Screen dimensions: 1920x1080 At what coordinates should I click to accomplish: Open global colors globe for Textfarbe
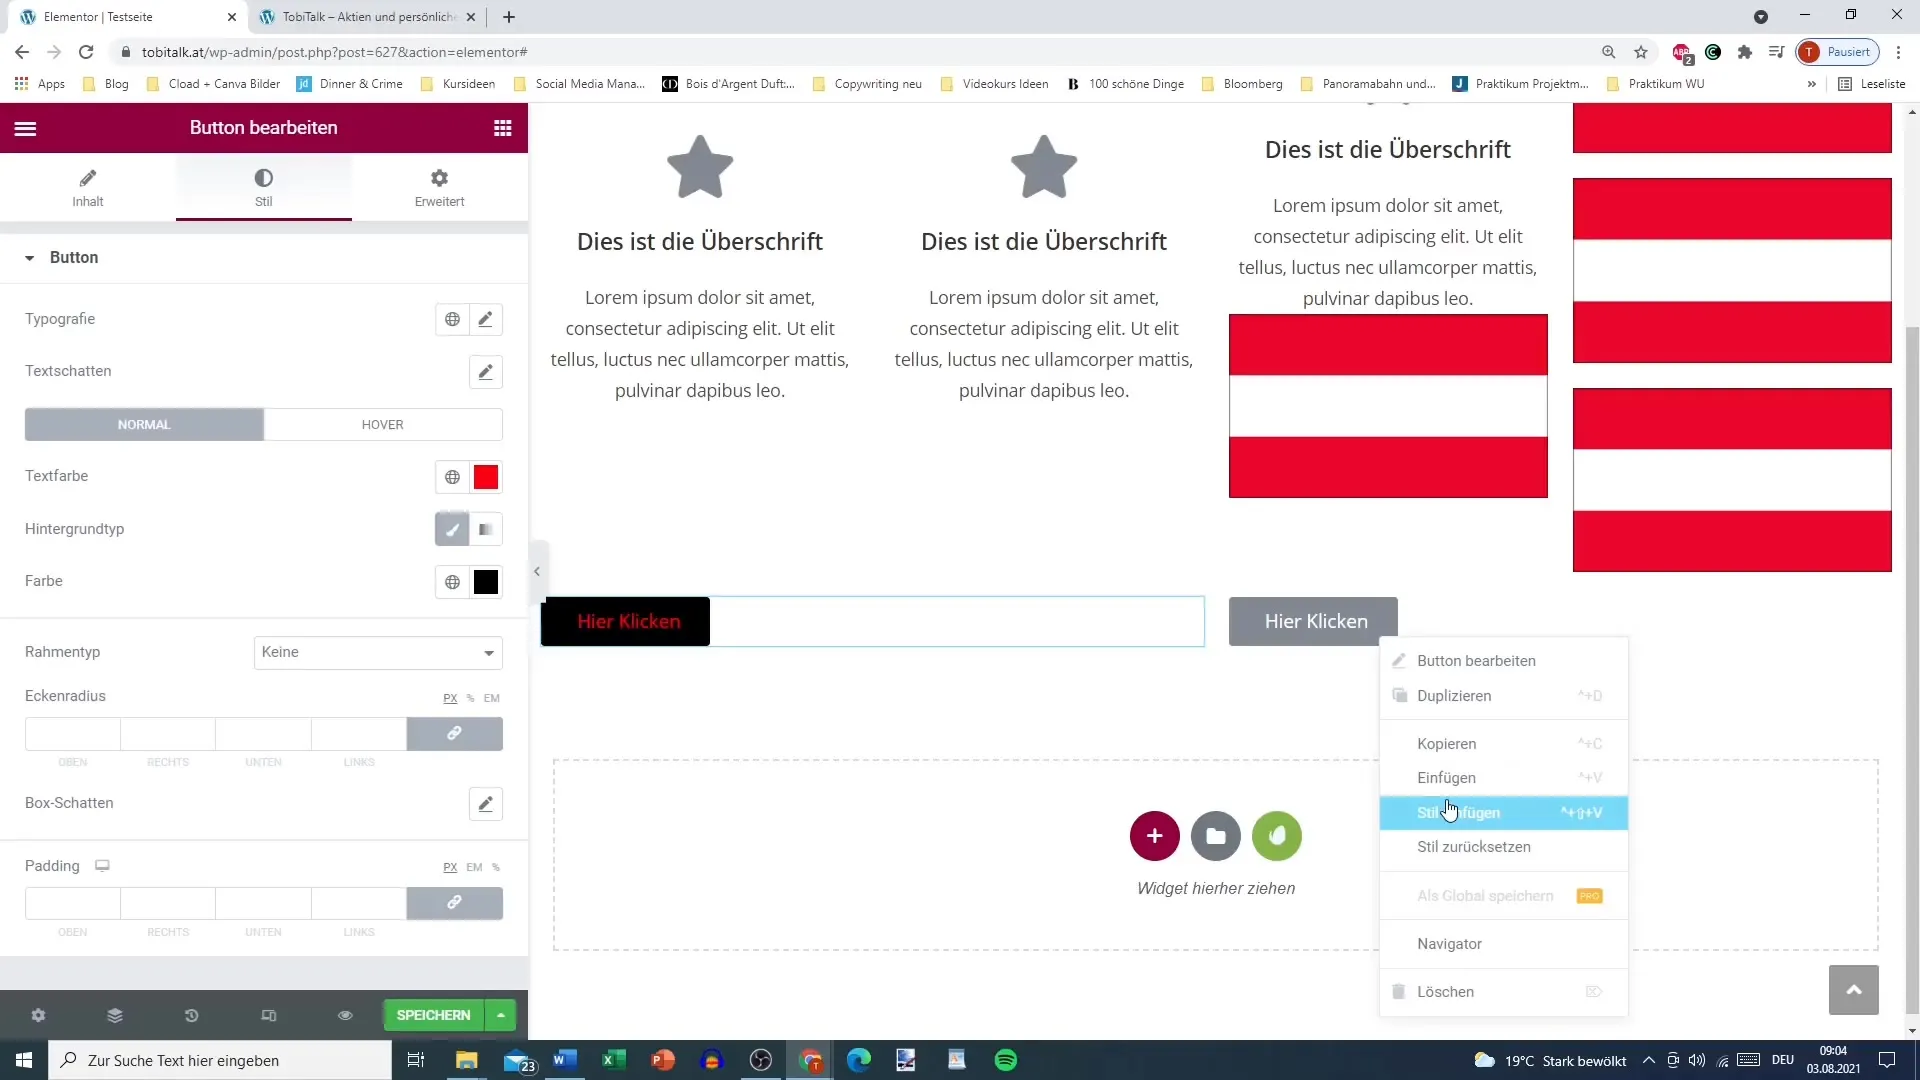[452, 477]
